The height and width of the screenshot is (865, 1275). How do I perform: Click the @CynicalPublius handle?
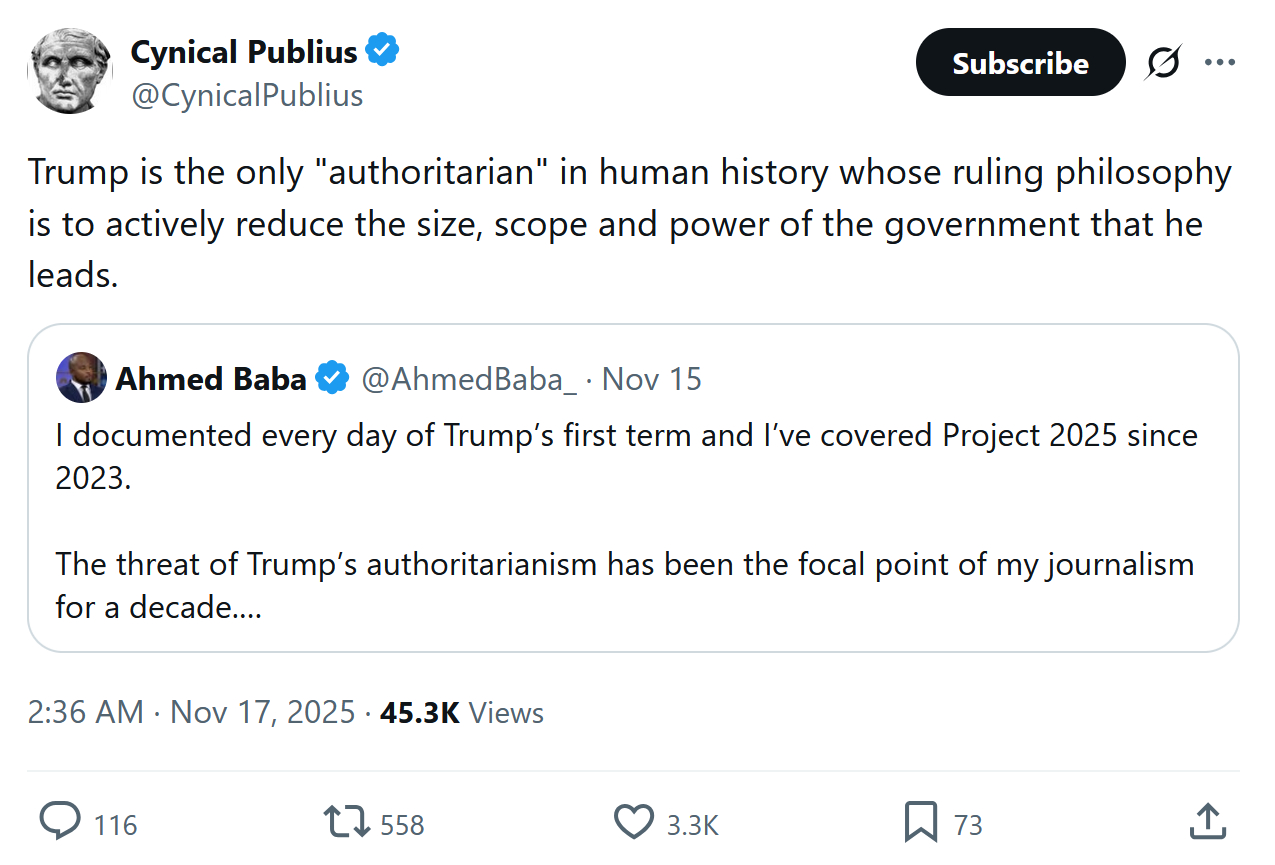click(247, 95)
